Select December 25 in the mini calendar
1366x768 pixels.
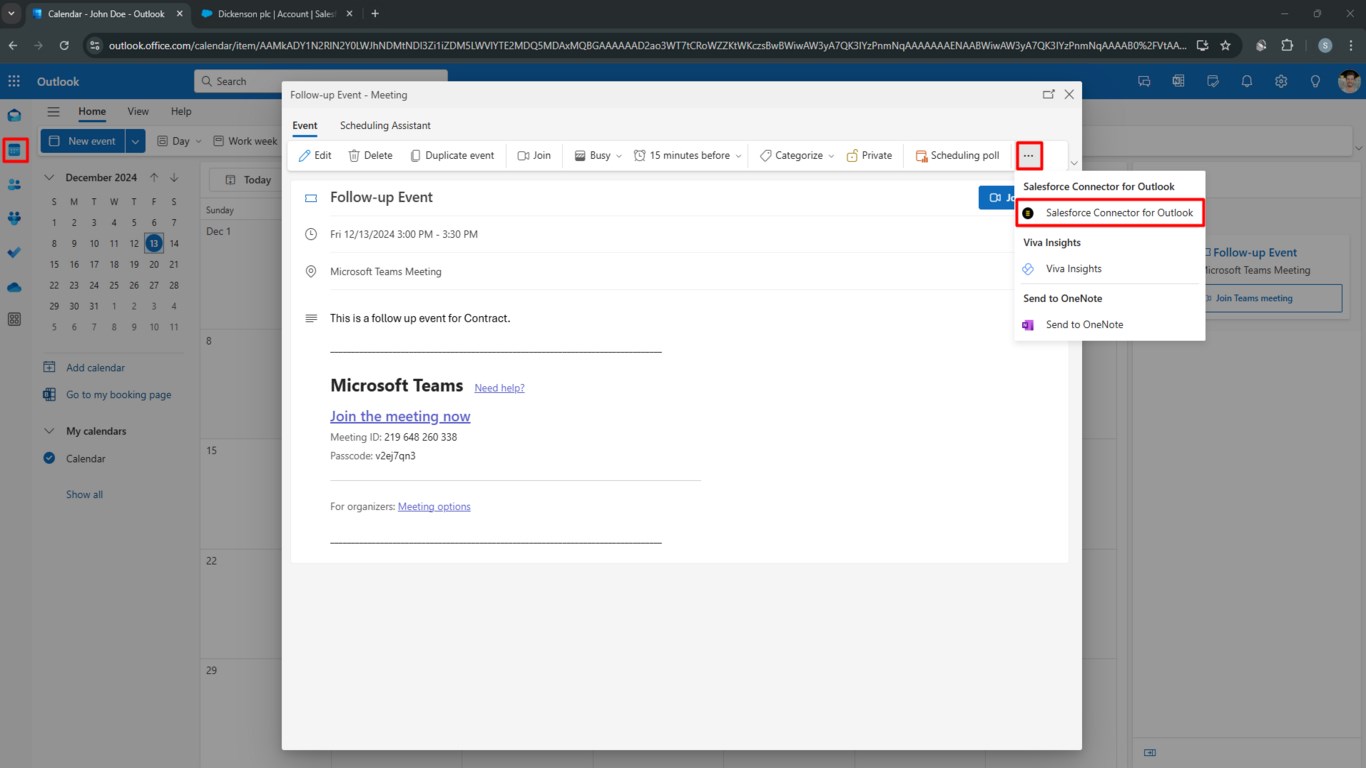pos(114,285)
